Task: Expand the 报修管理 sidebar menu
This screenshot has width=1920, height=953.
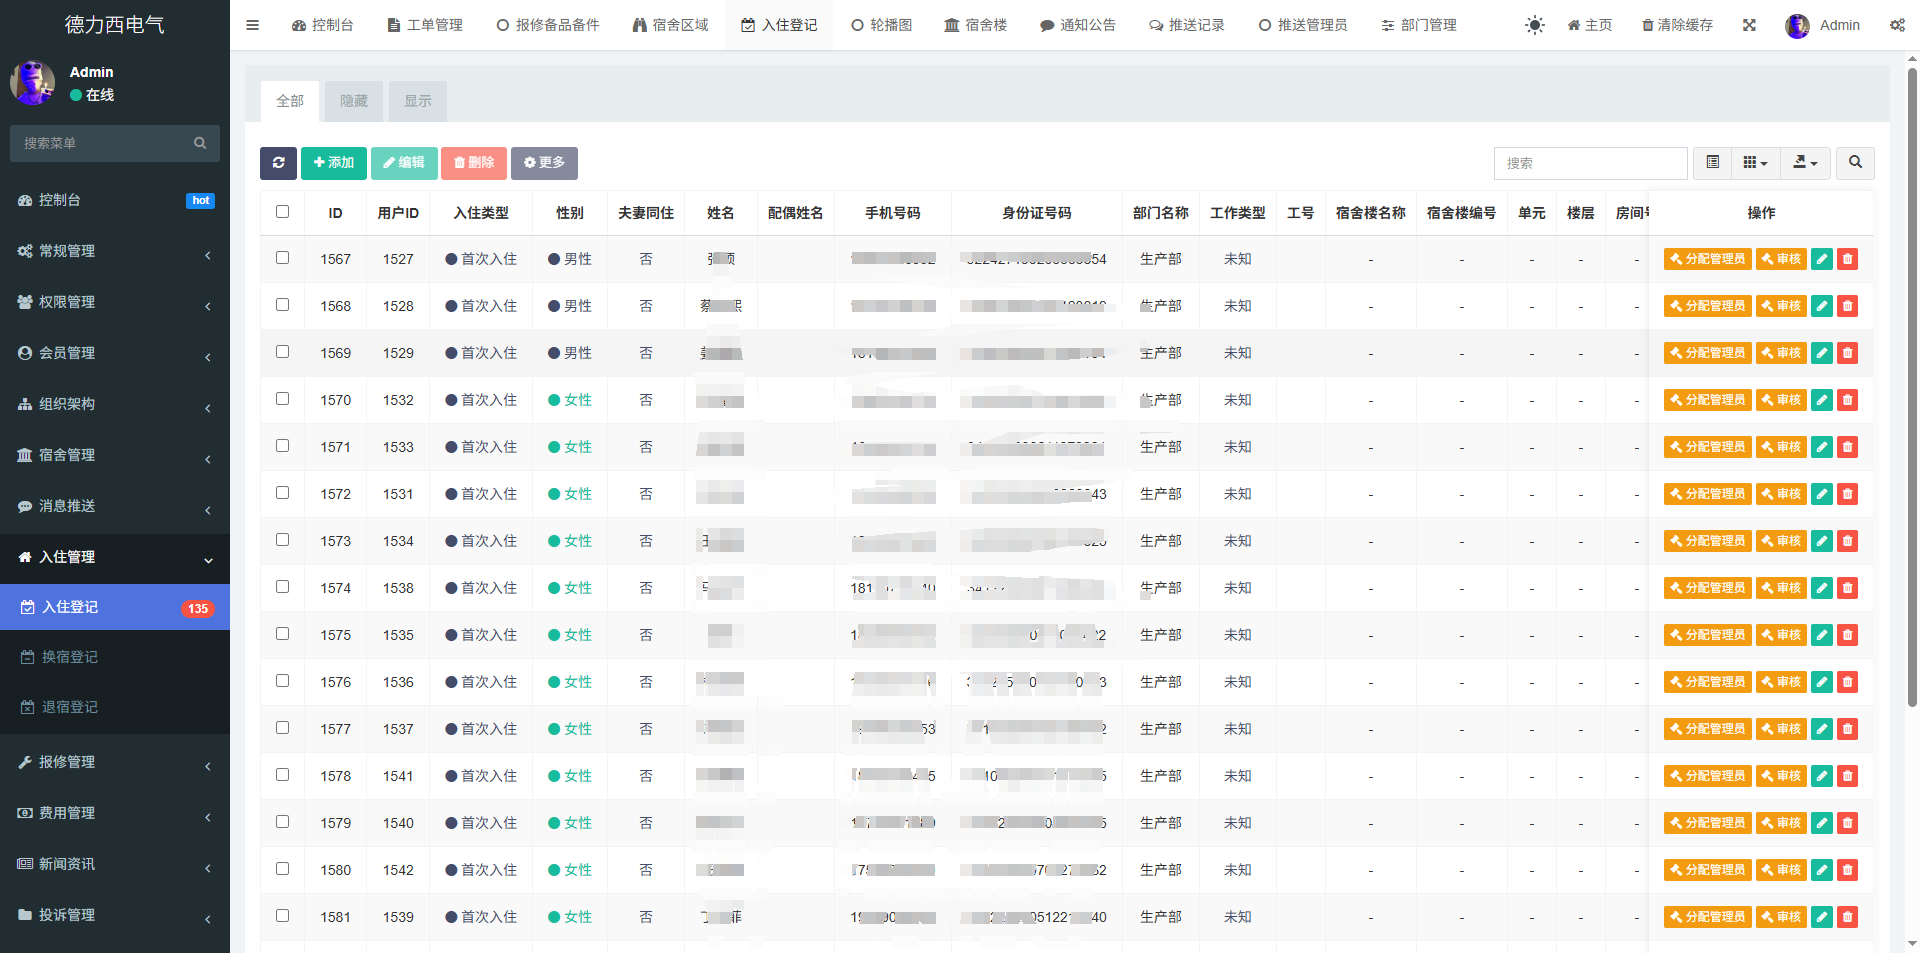Action: [x=115, y=762]
